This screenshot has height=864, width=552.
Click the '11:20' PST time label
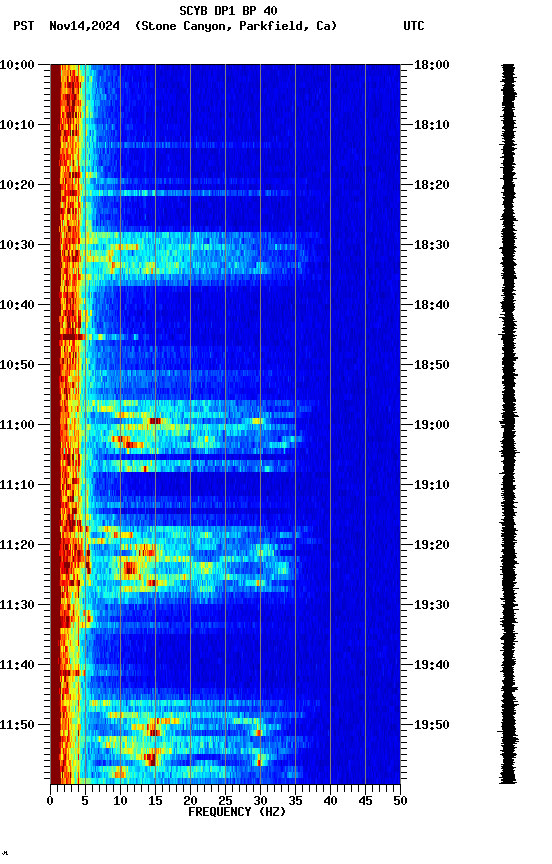[x=17, y=545]
